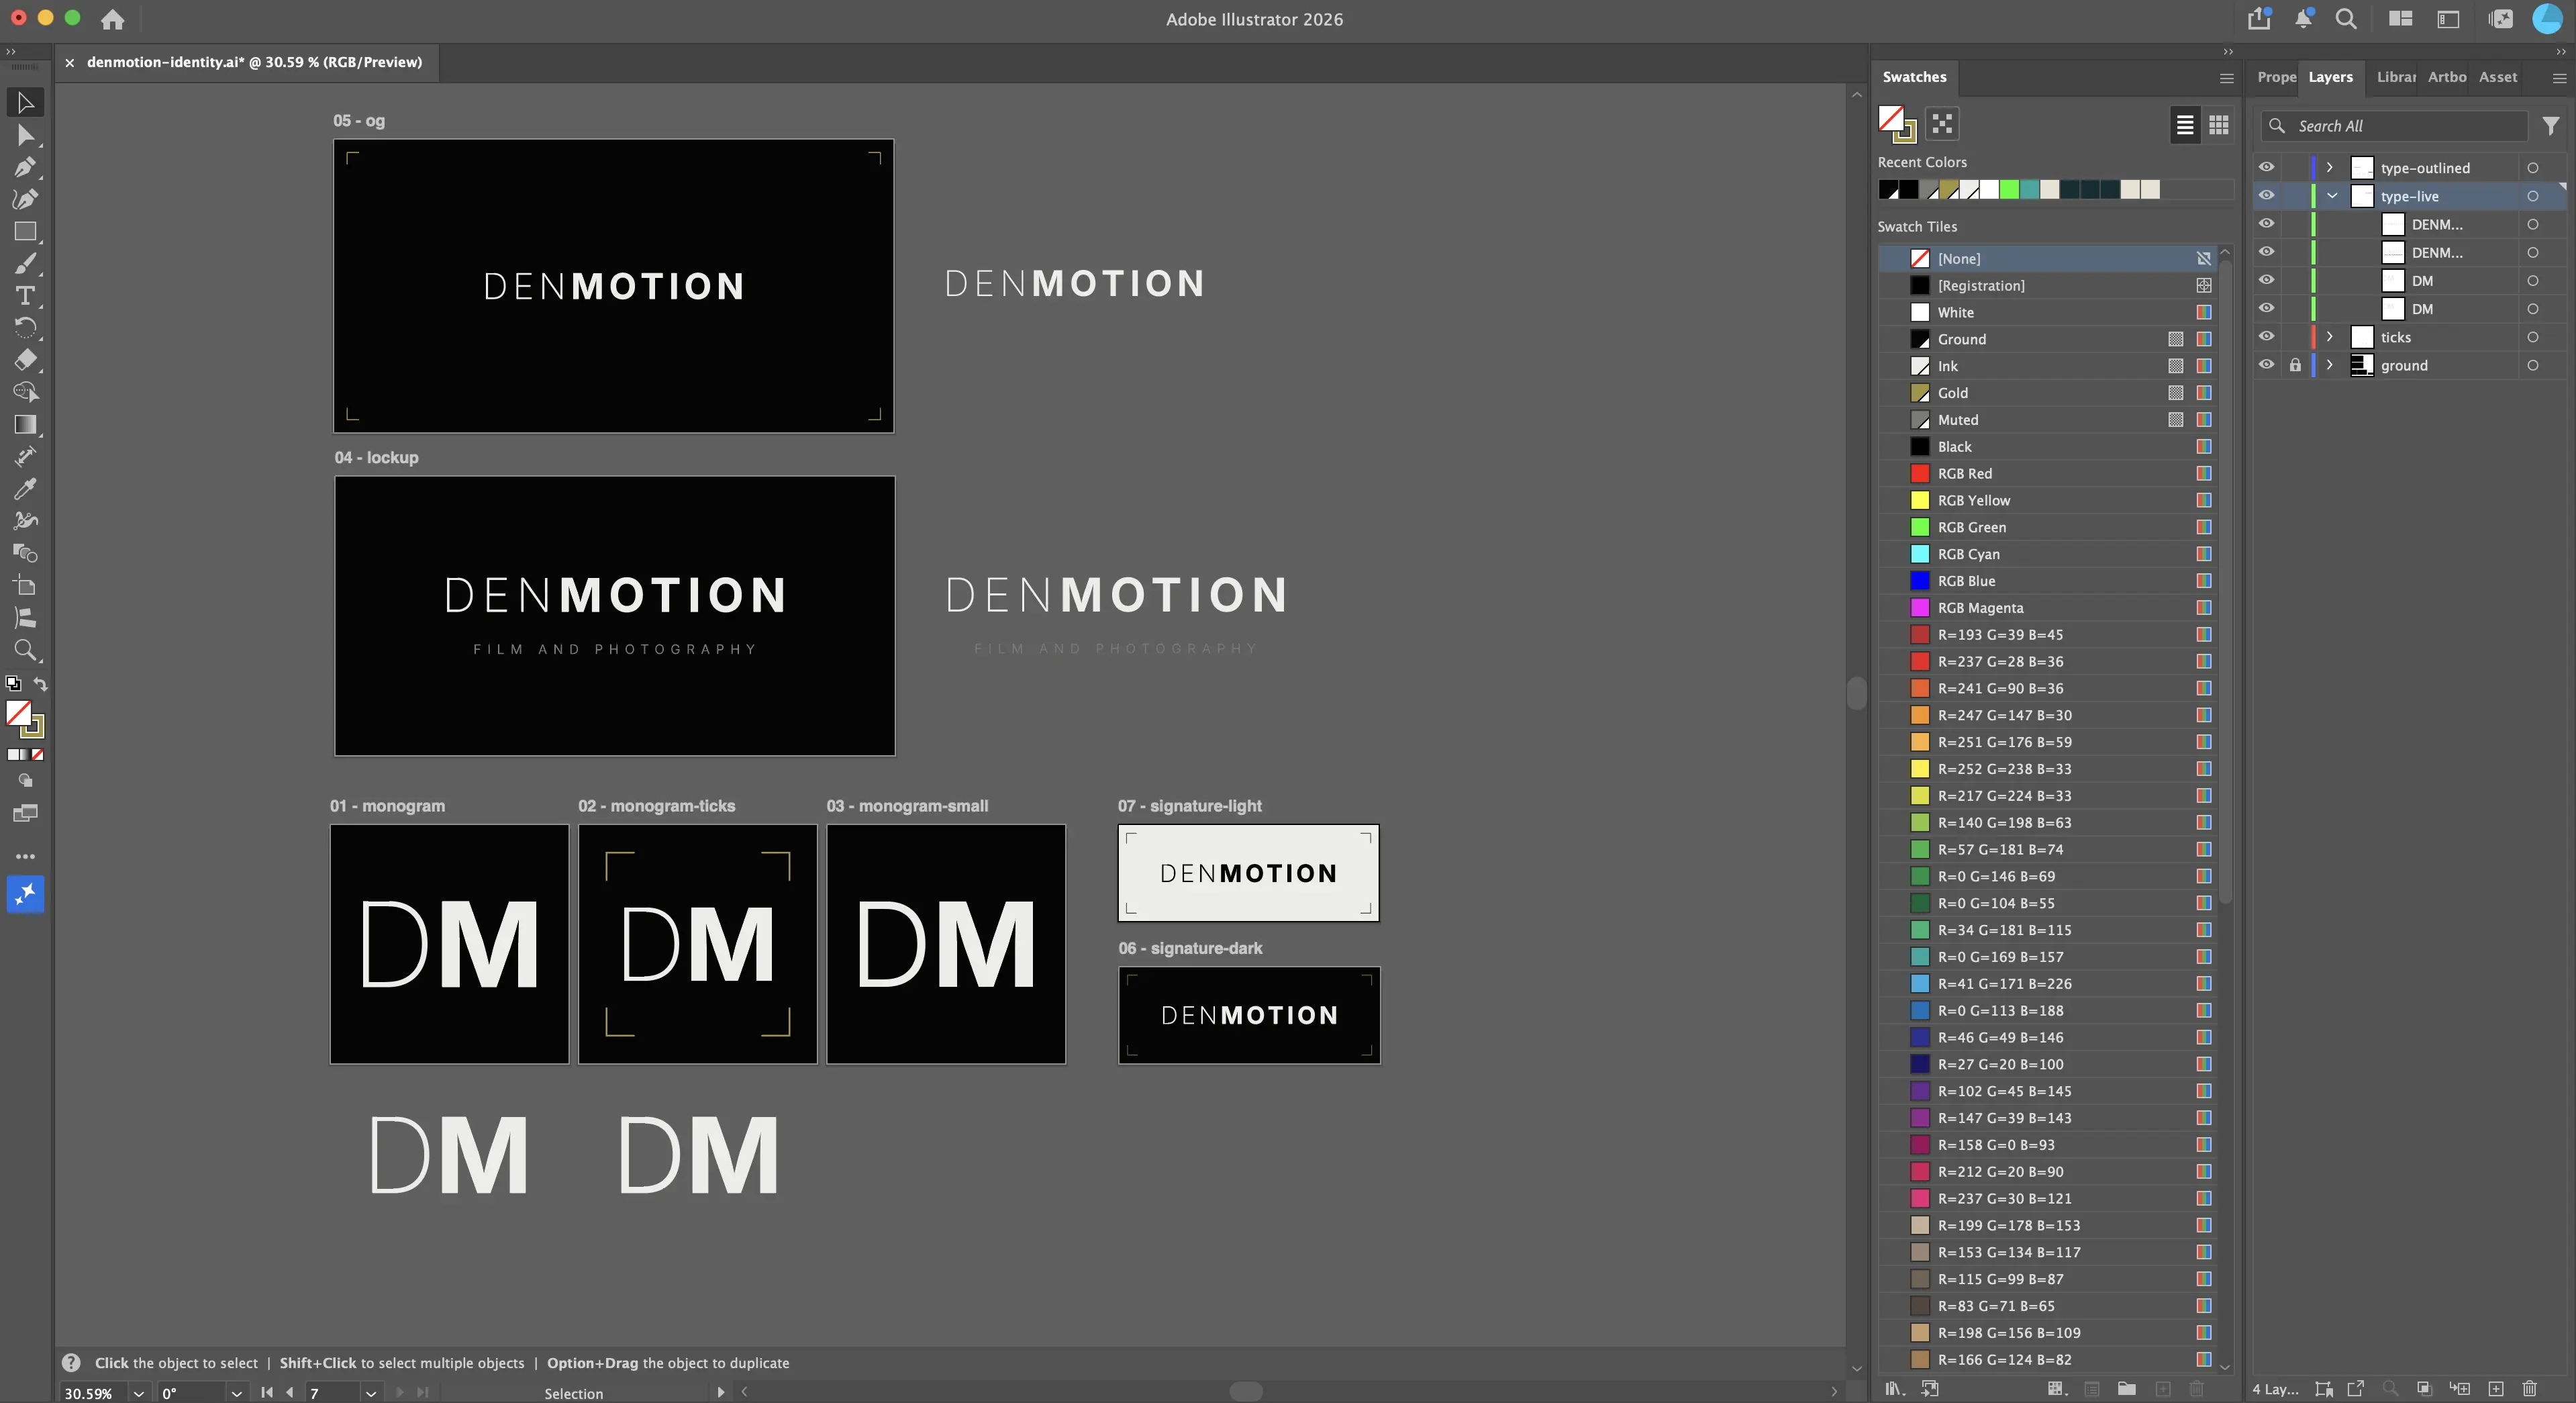
Task: Switch to the Properties tab
Action: (2277, 77)
